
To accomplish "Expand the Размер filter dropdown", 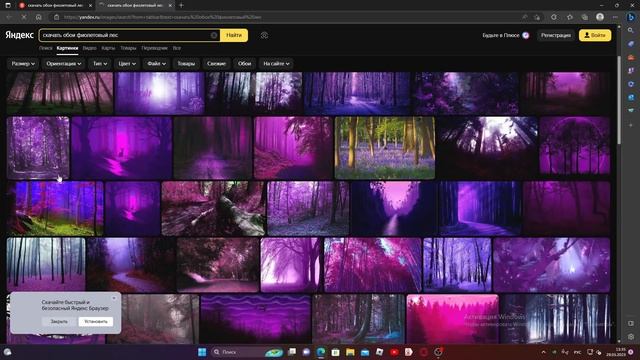I will click(x=23, y=64).
